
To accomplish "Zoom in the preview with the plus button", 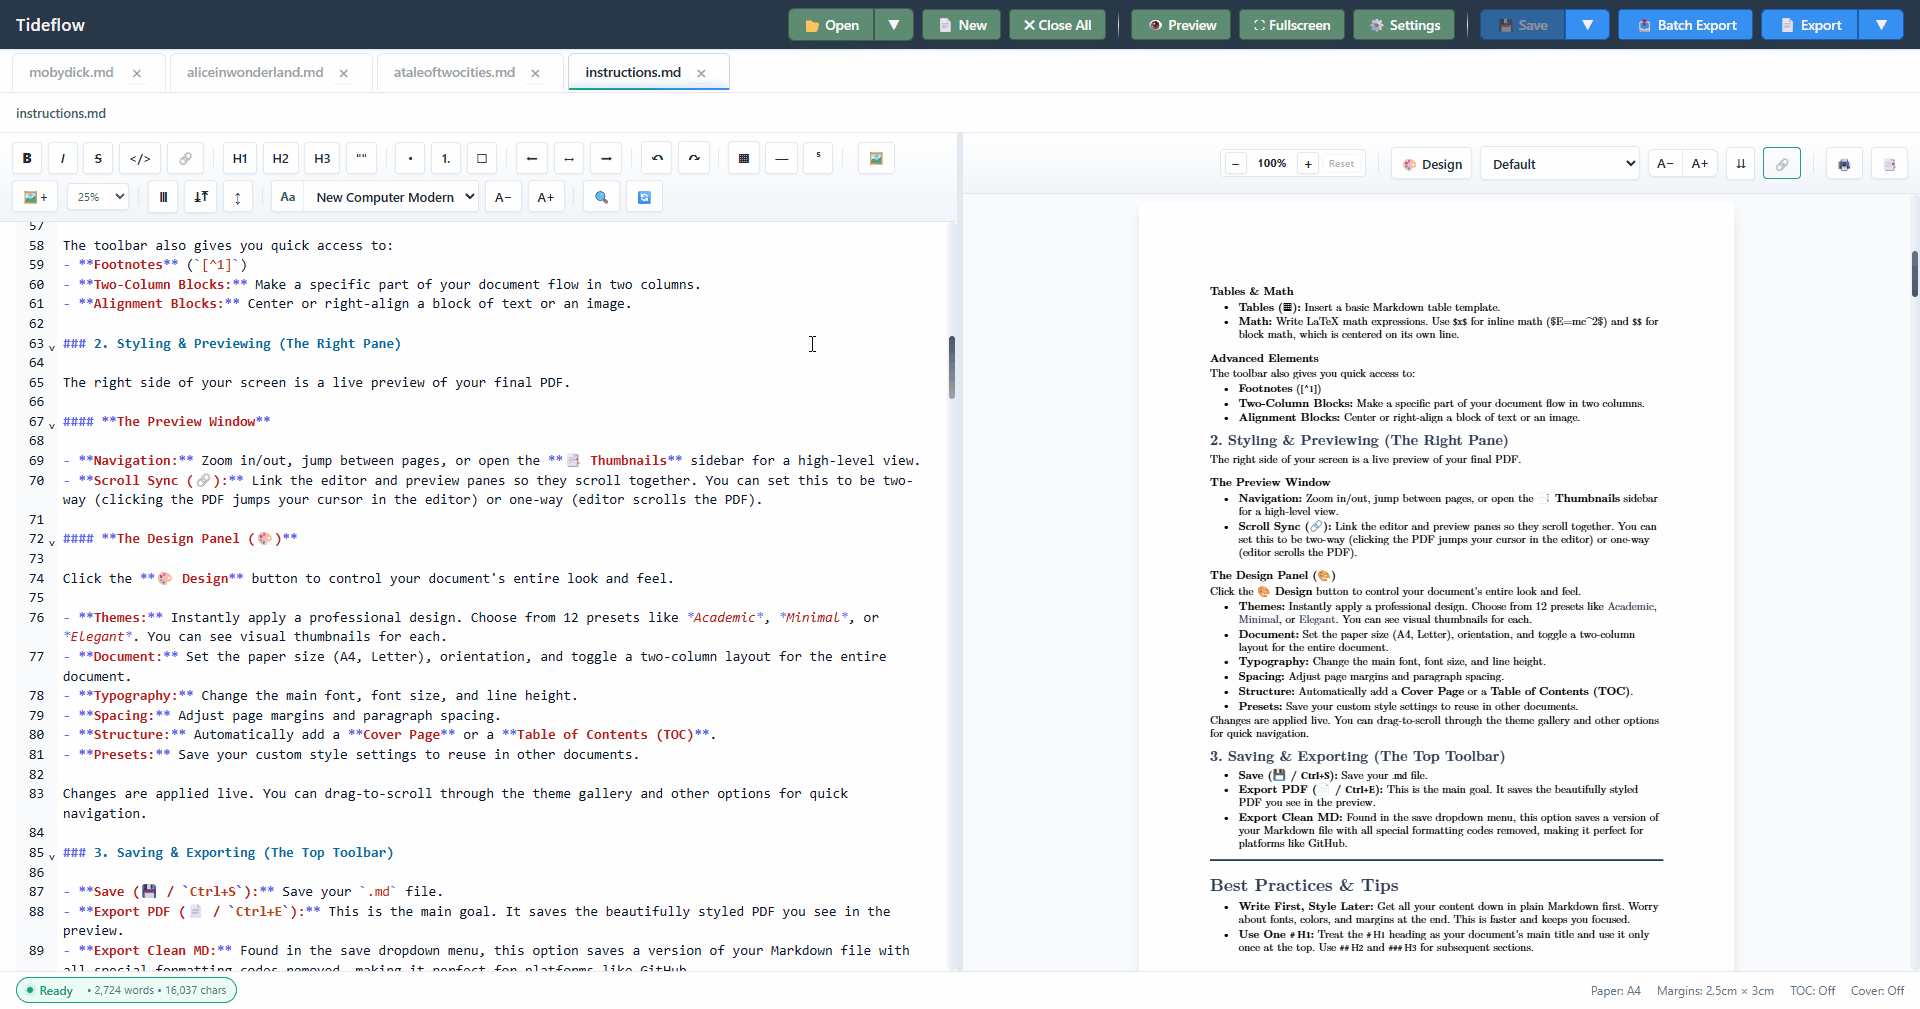I will click(x=1308, y=164).
